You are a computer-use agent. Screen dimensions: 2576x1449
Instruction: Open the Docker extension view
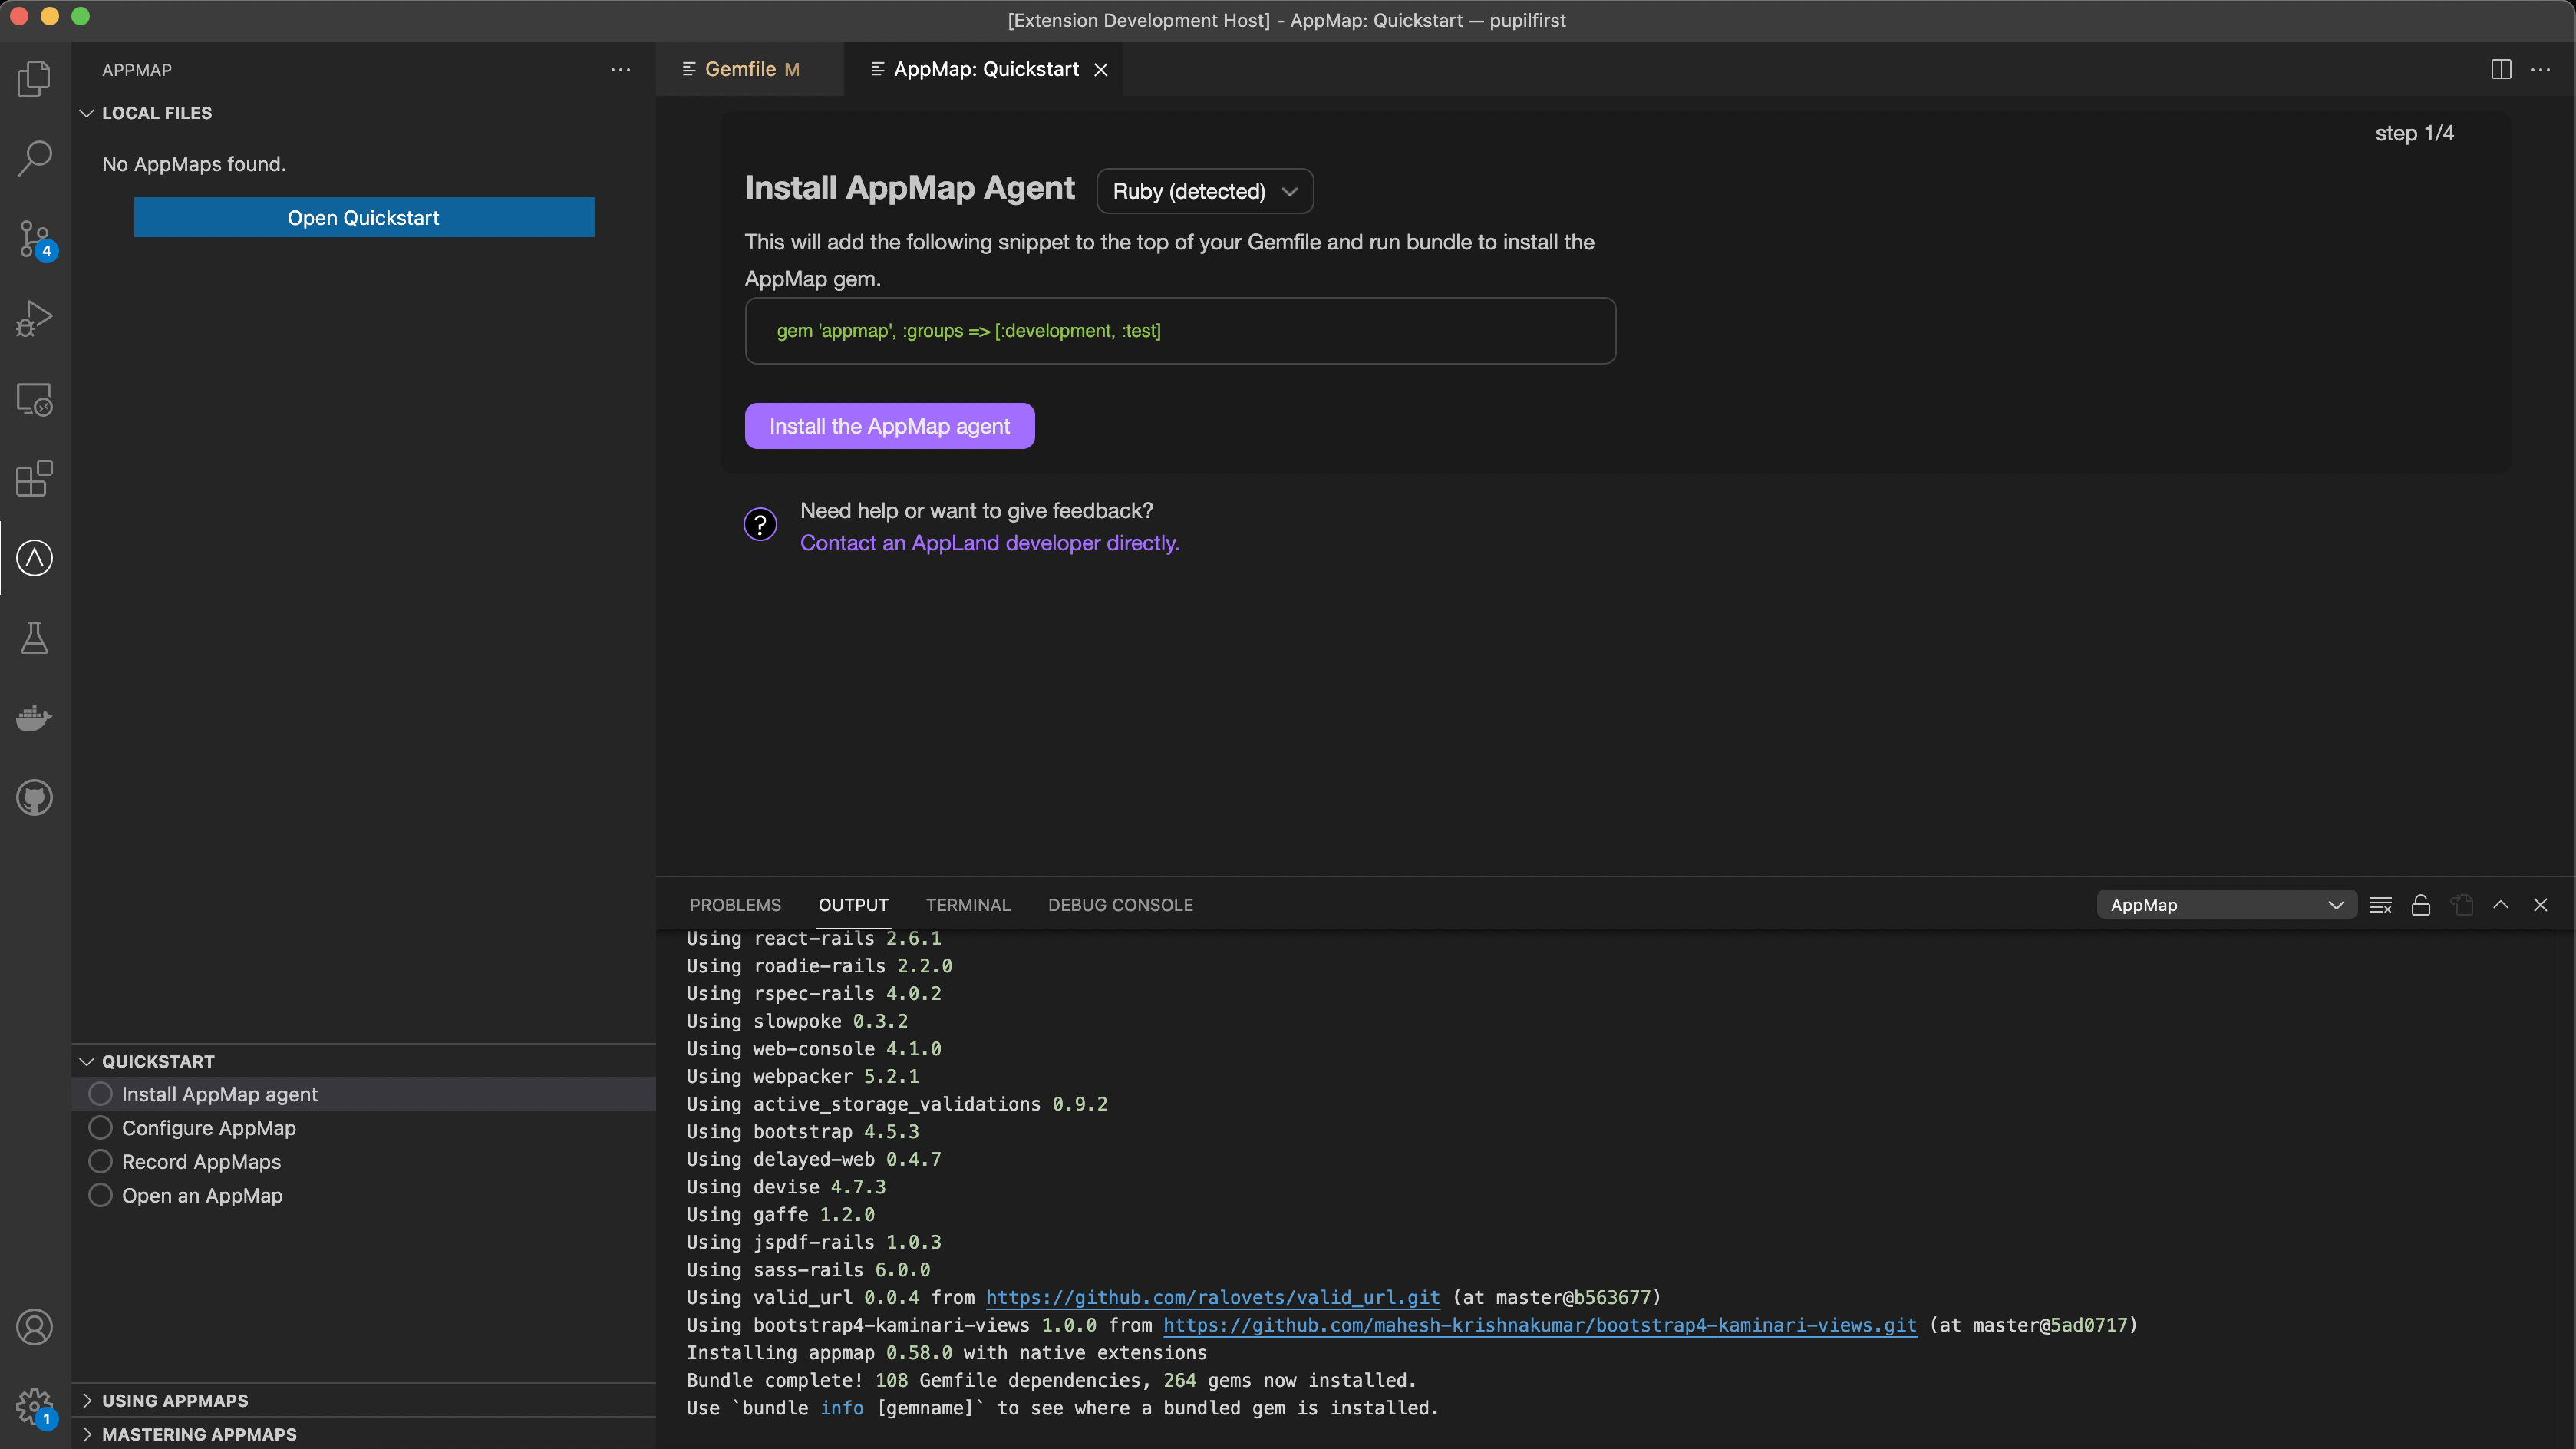pos(34,718)
